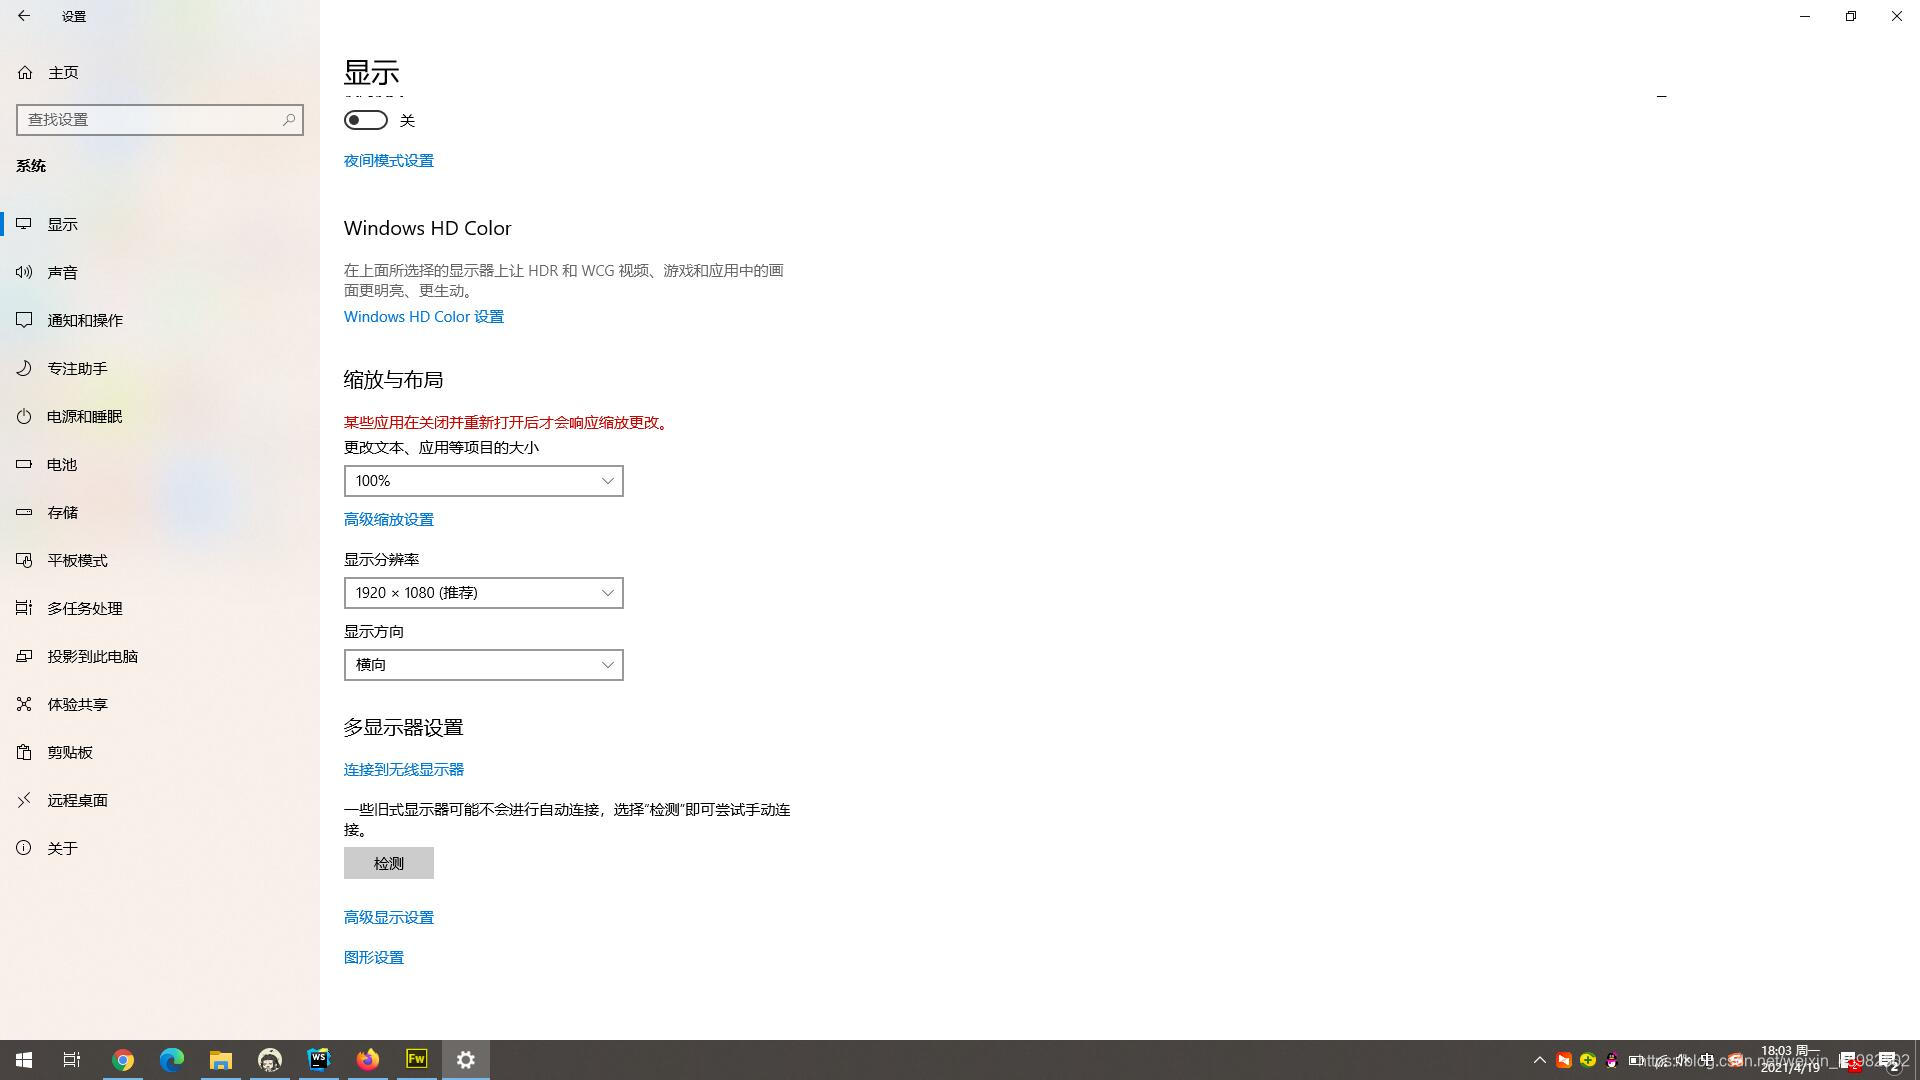Open the 1920 × 1080 resolution dropdown
The width and height of the screenshot is (1920, 1080).
tap(483, 593)
